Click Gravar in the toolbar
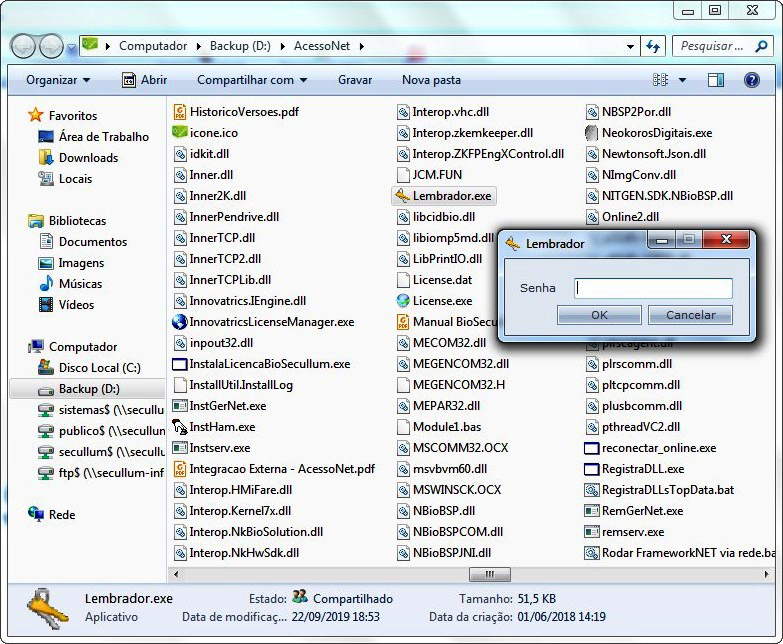The image size is (783, 644). coord(355,80)
